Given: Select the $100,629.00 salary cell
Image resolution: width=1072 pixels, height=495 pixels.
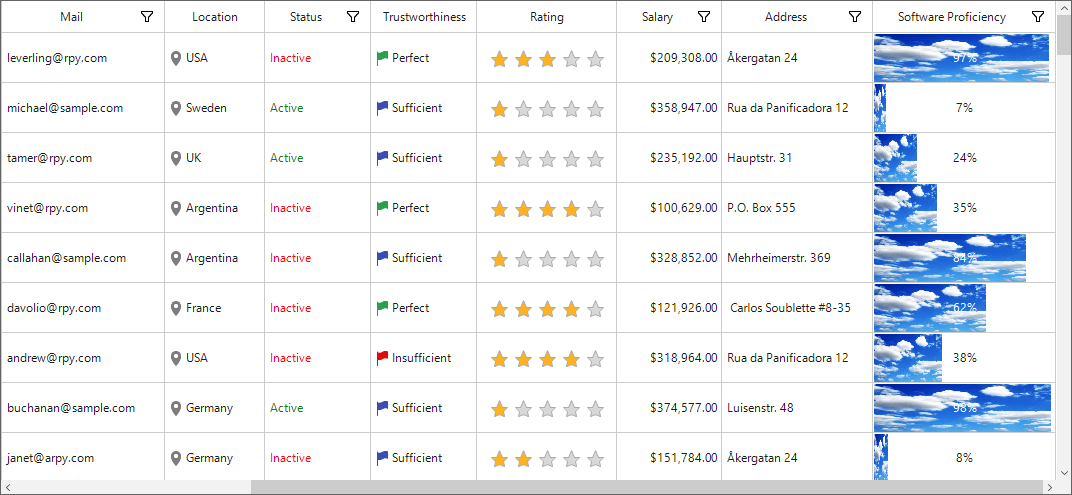Looking at the screenshot, I should pos(669,208).
